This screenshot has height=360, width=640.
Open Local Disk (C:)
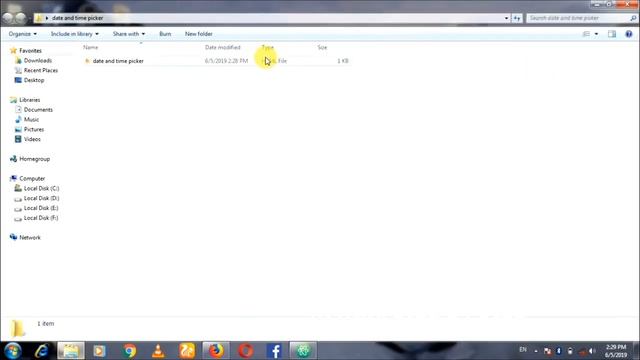42,188
